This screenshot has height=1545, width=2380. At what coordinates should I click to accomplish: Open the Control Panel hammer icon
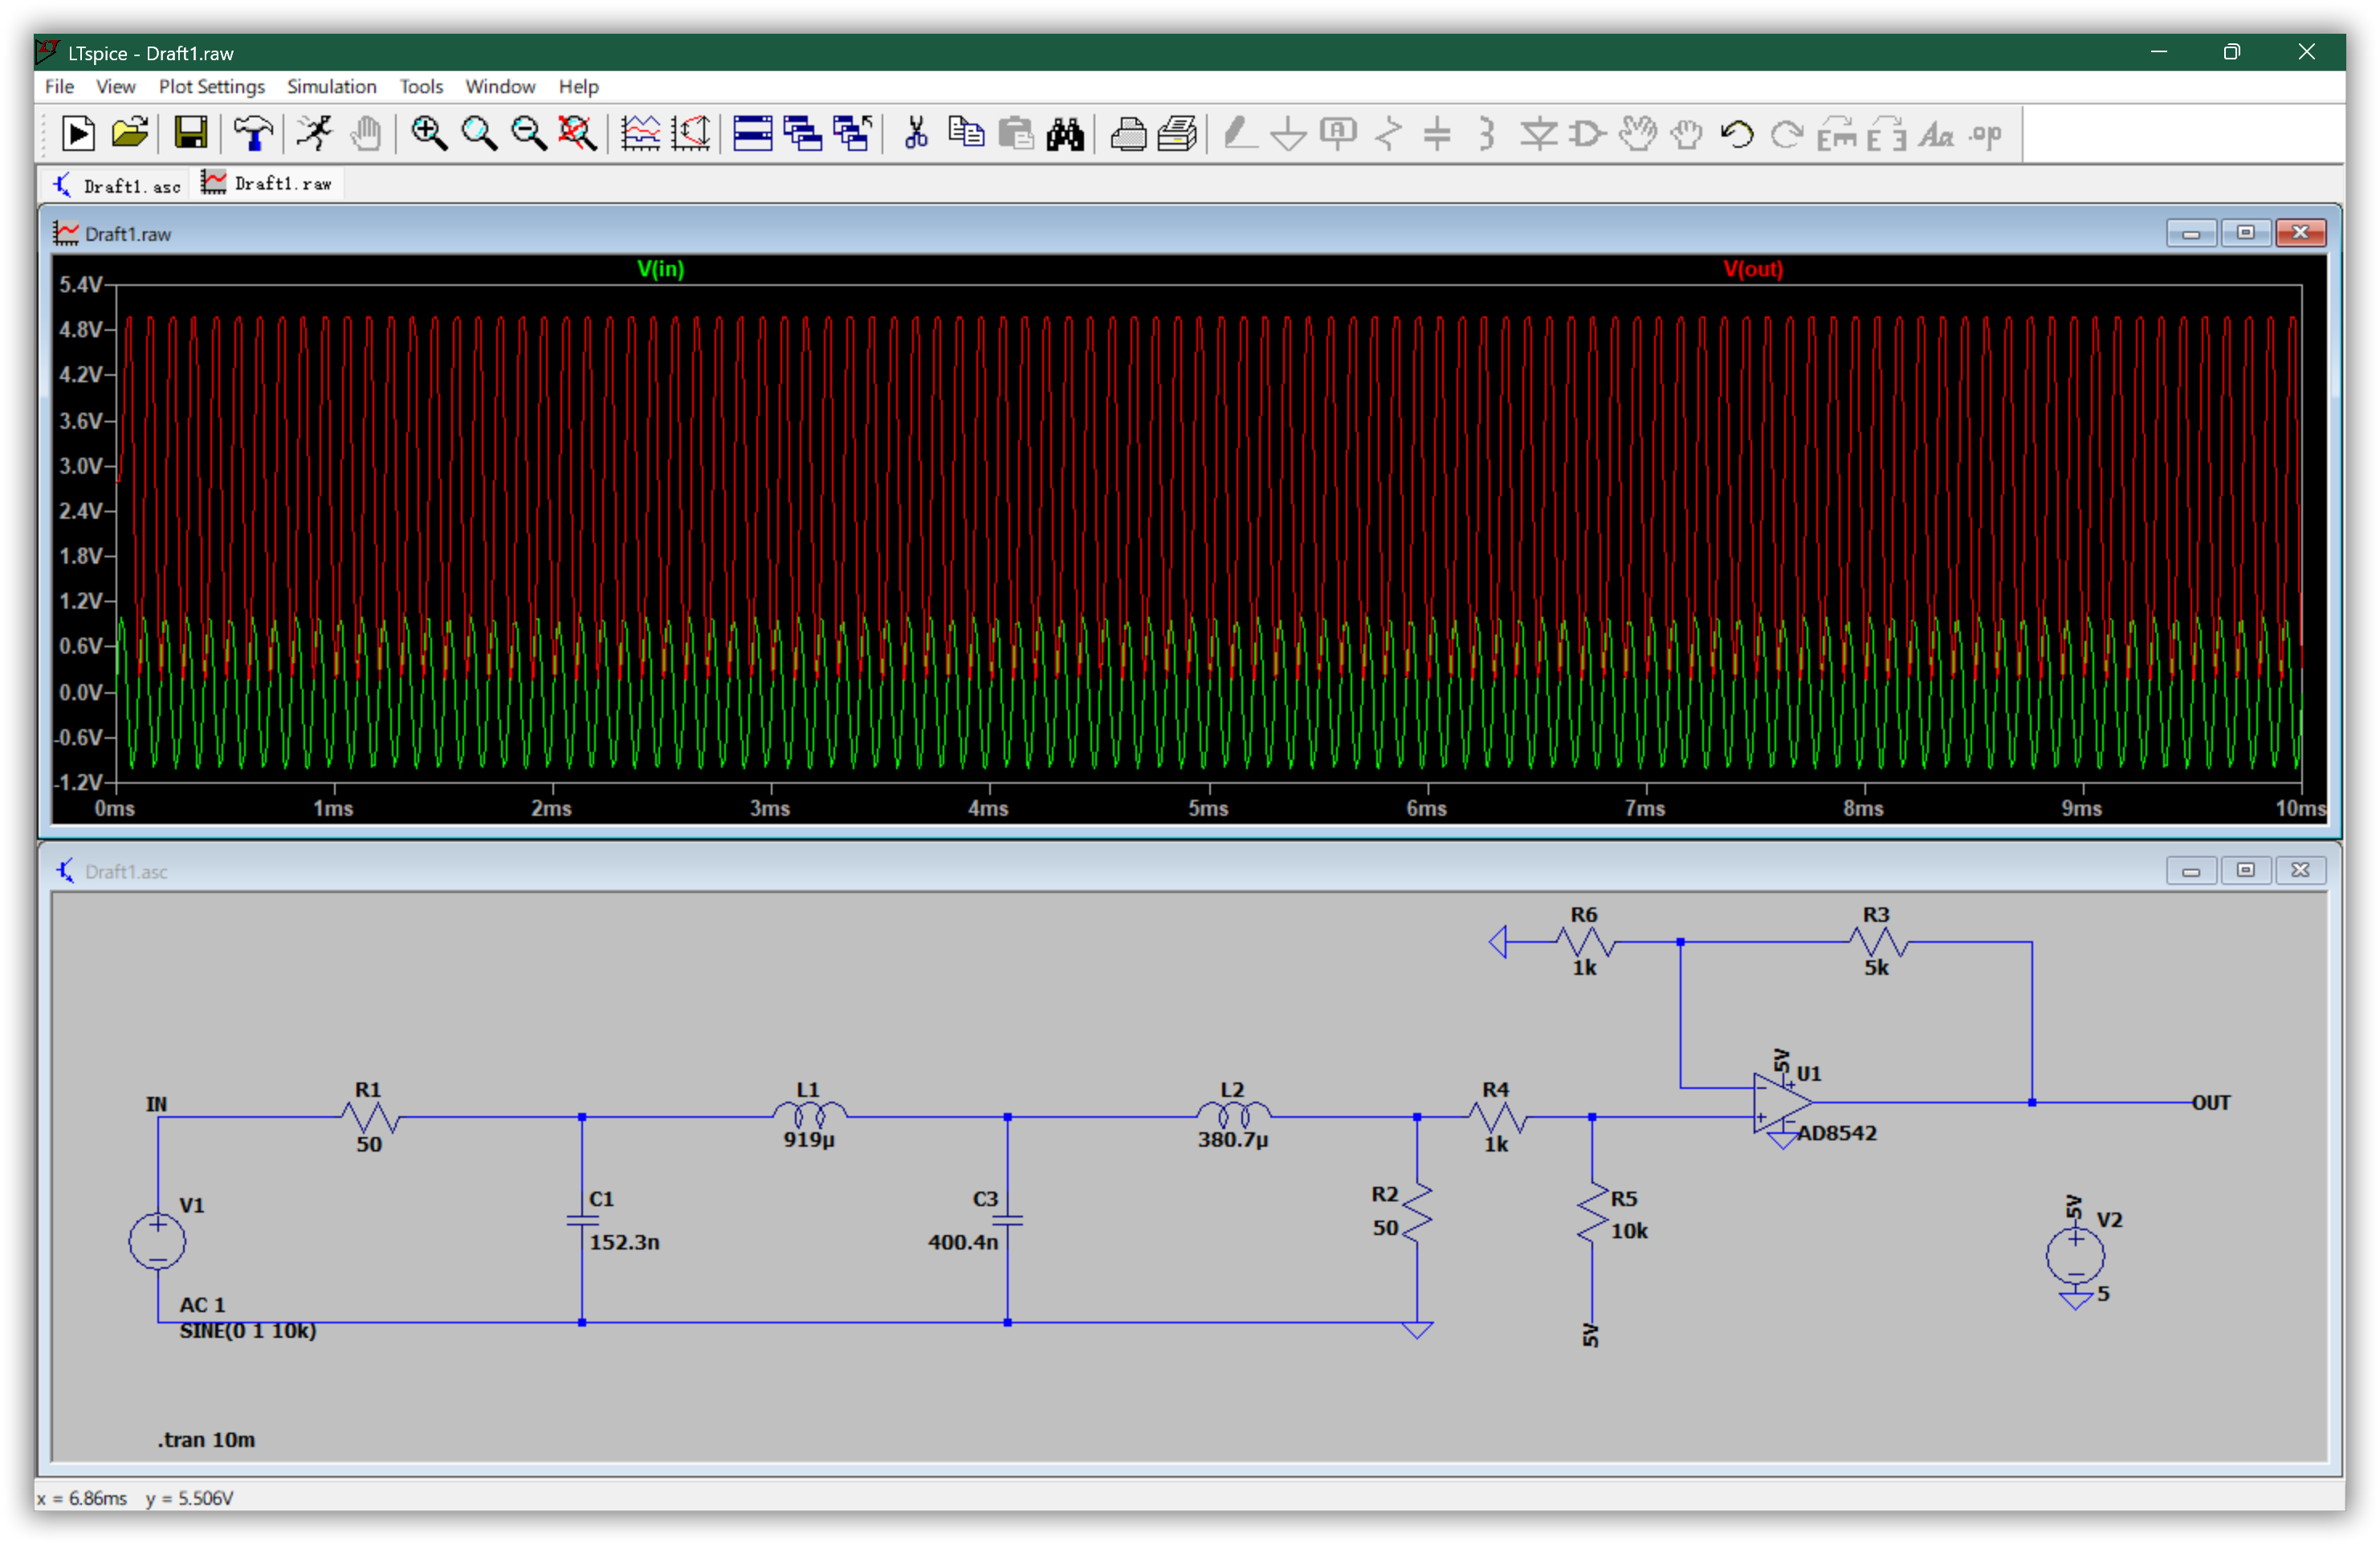coord(253,133)
